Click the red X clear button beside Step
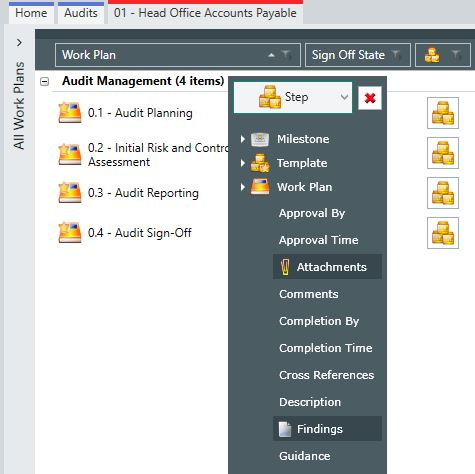Viewport: 475px width, 474px height. (370, 98)
